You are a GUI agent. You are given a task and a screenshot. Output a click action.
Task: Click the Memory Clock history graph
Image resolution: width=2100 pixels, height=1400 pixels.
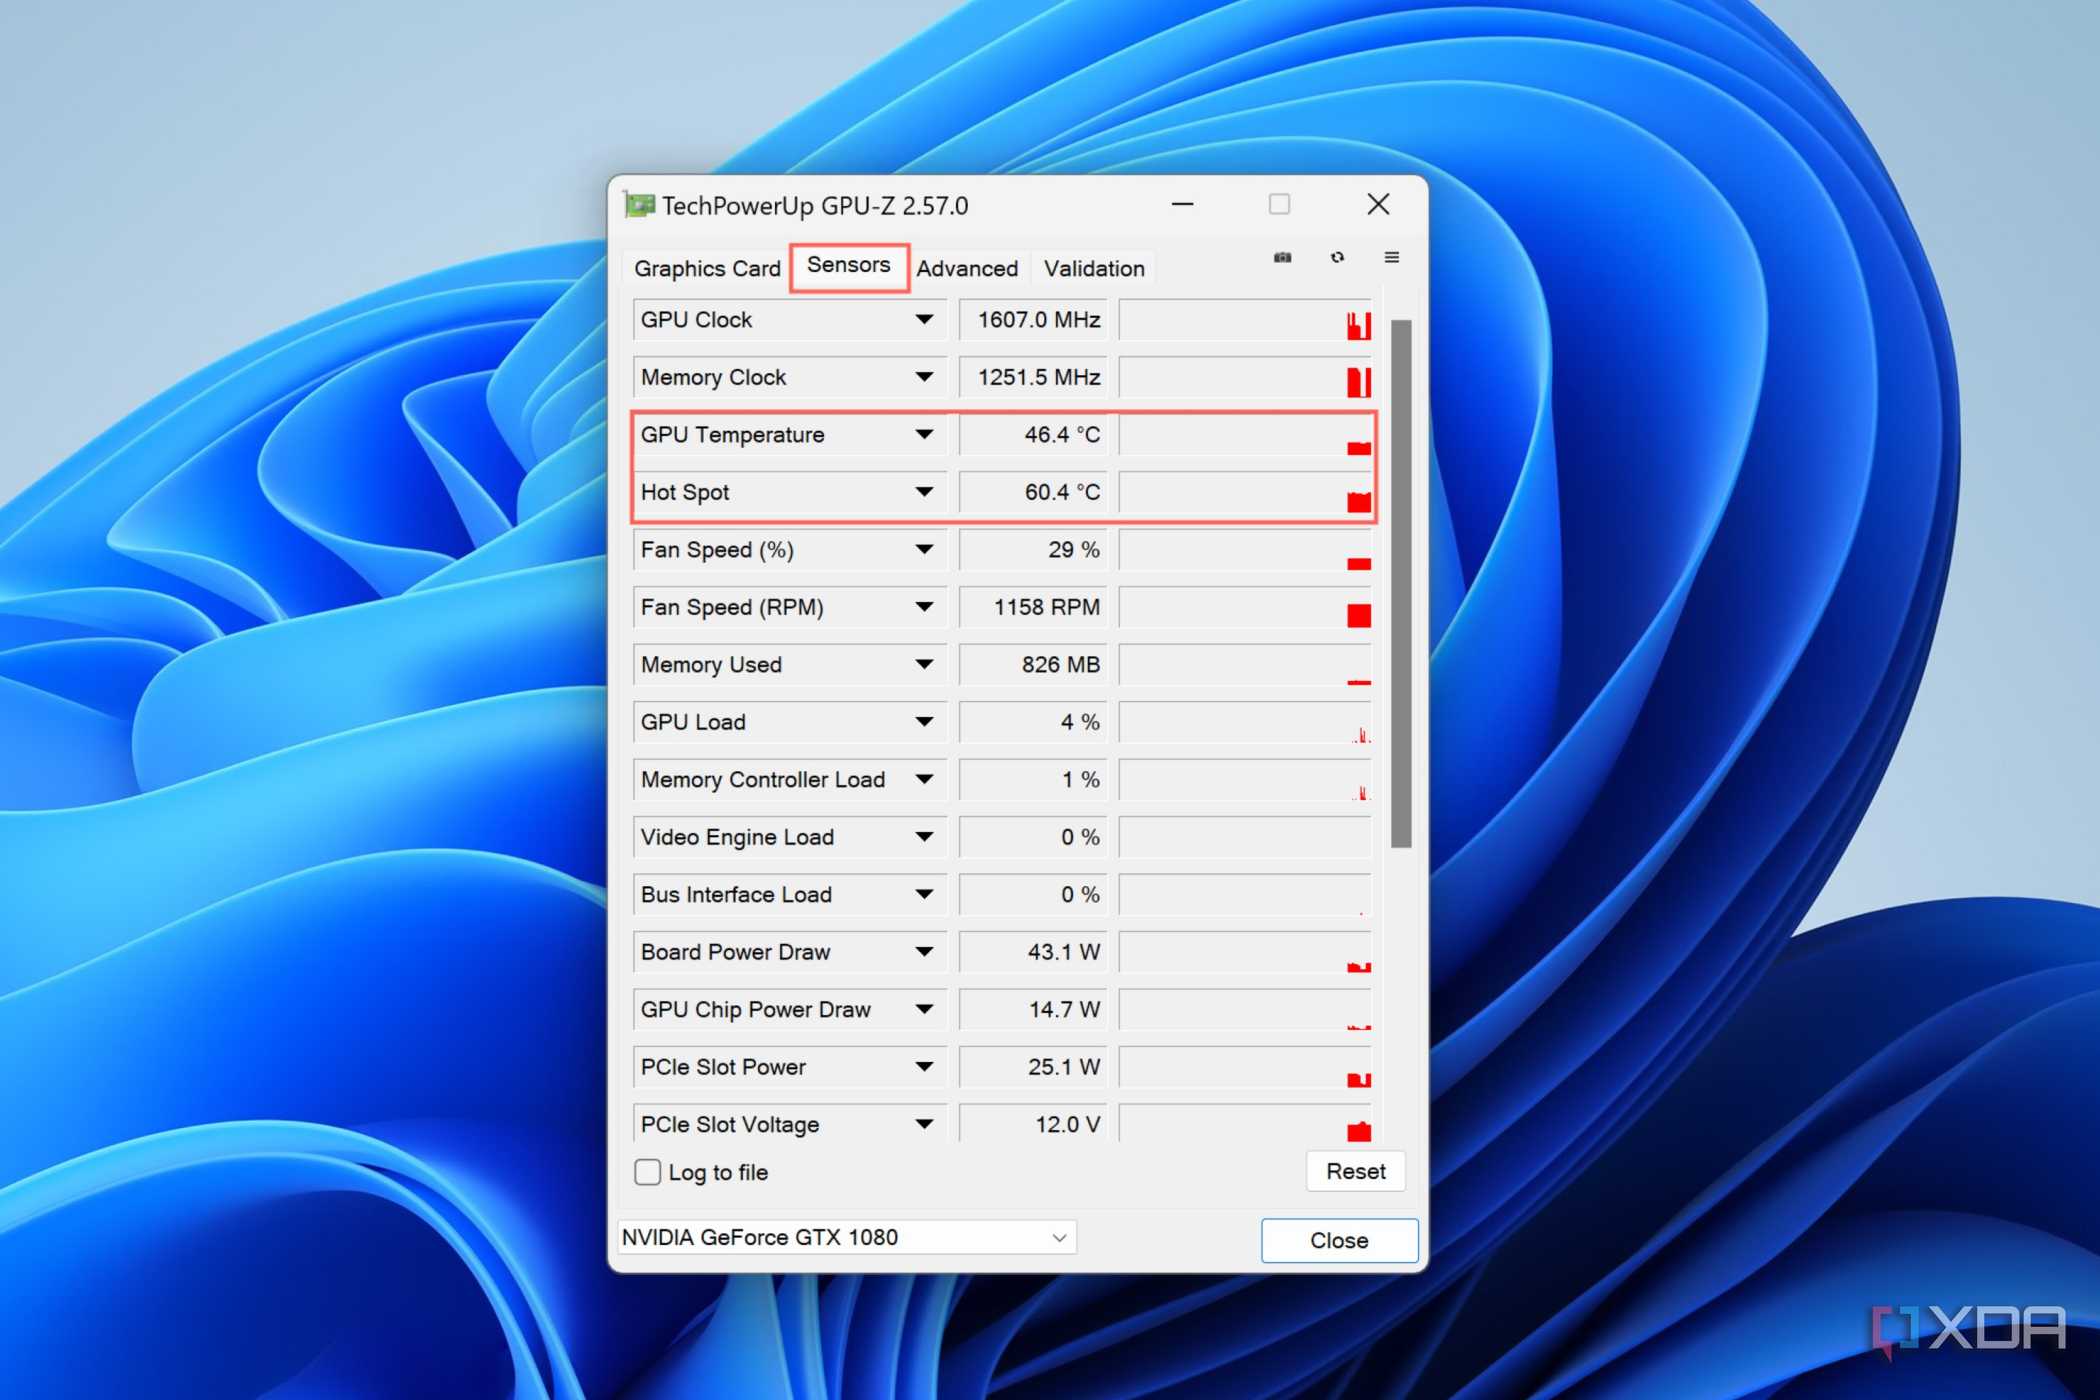click(1245, 377)
